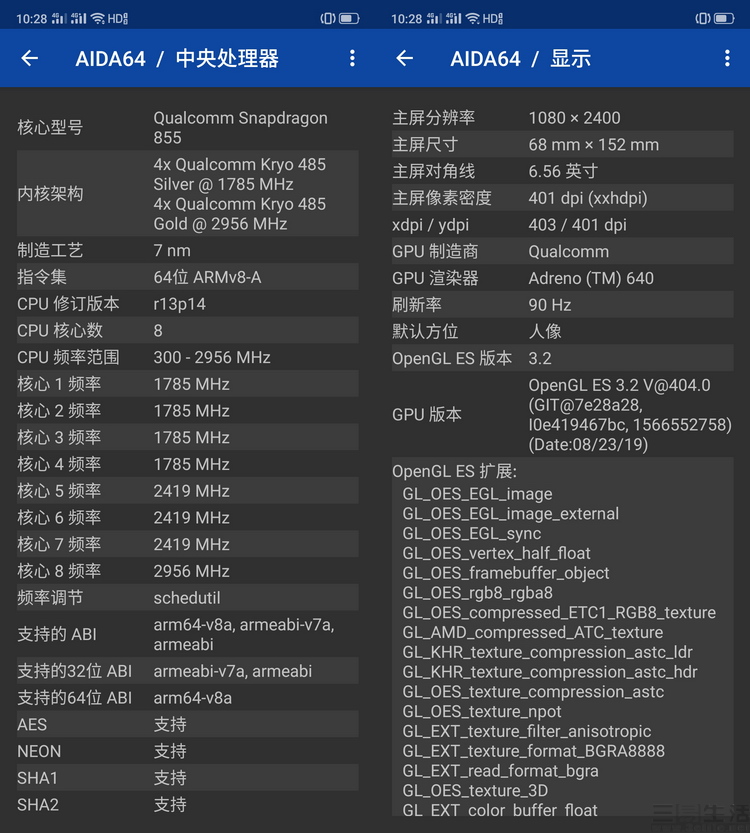Tap the 核心 5 频率 row

click(188, 490)
